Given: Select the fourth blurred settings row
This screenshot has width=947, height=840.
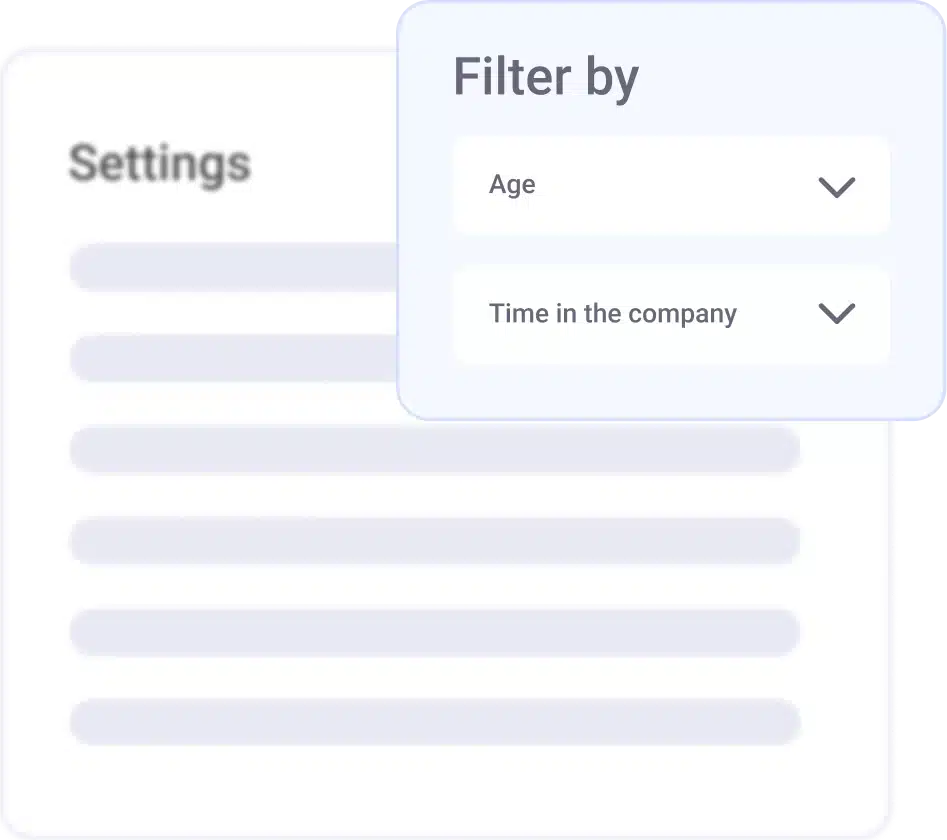Looking at the screenshot, I should (x=434, y=541).
